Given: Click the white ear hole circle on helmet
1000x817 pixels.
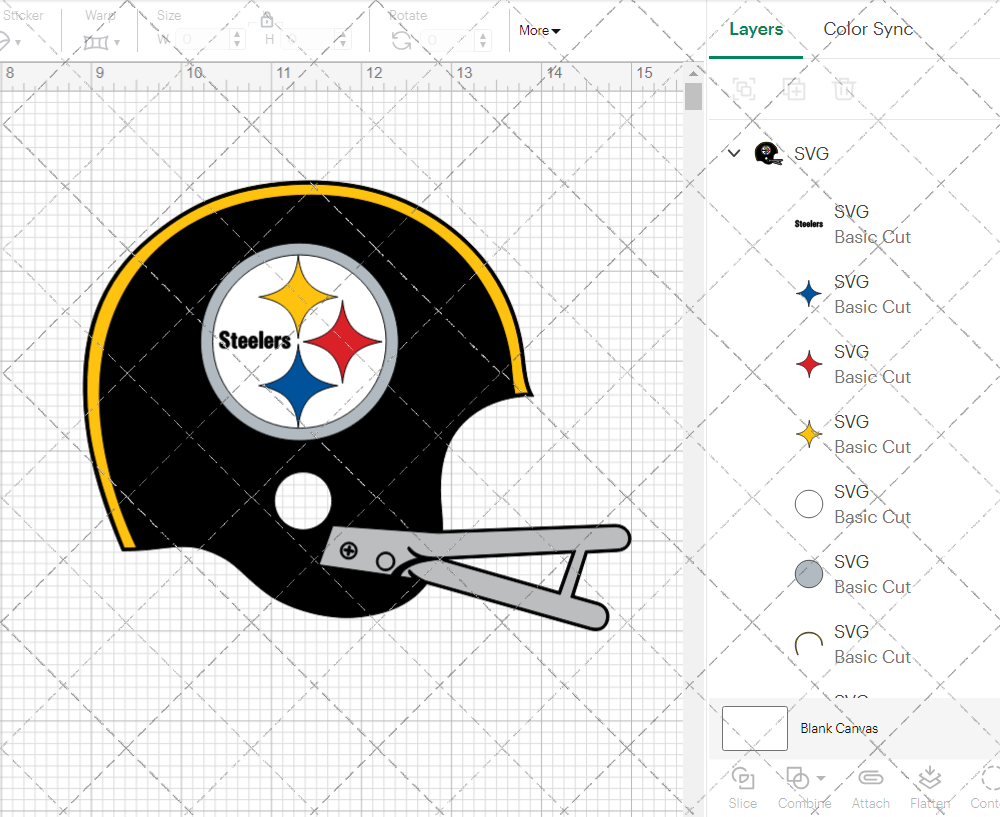Looking at the screenshot, I should [x=303, y=501].
